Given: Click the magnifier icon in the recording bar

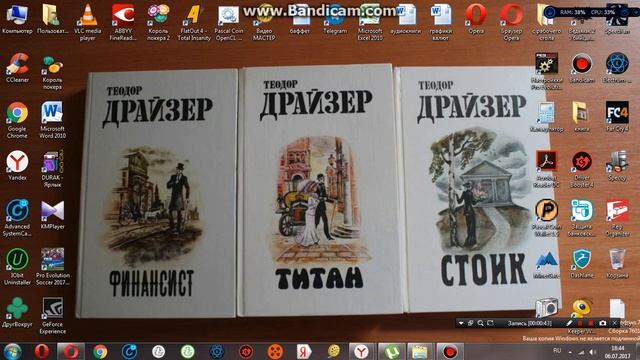Looking at the screenshot, I should pos(480,323).
